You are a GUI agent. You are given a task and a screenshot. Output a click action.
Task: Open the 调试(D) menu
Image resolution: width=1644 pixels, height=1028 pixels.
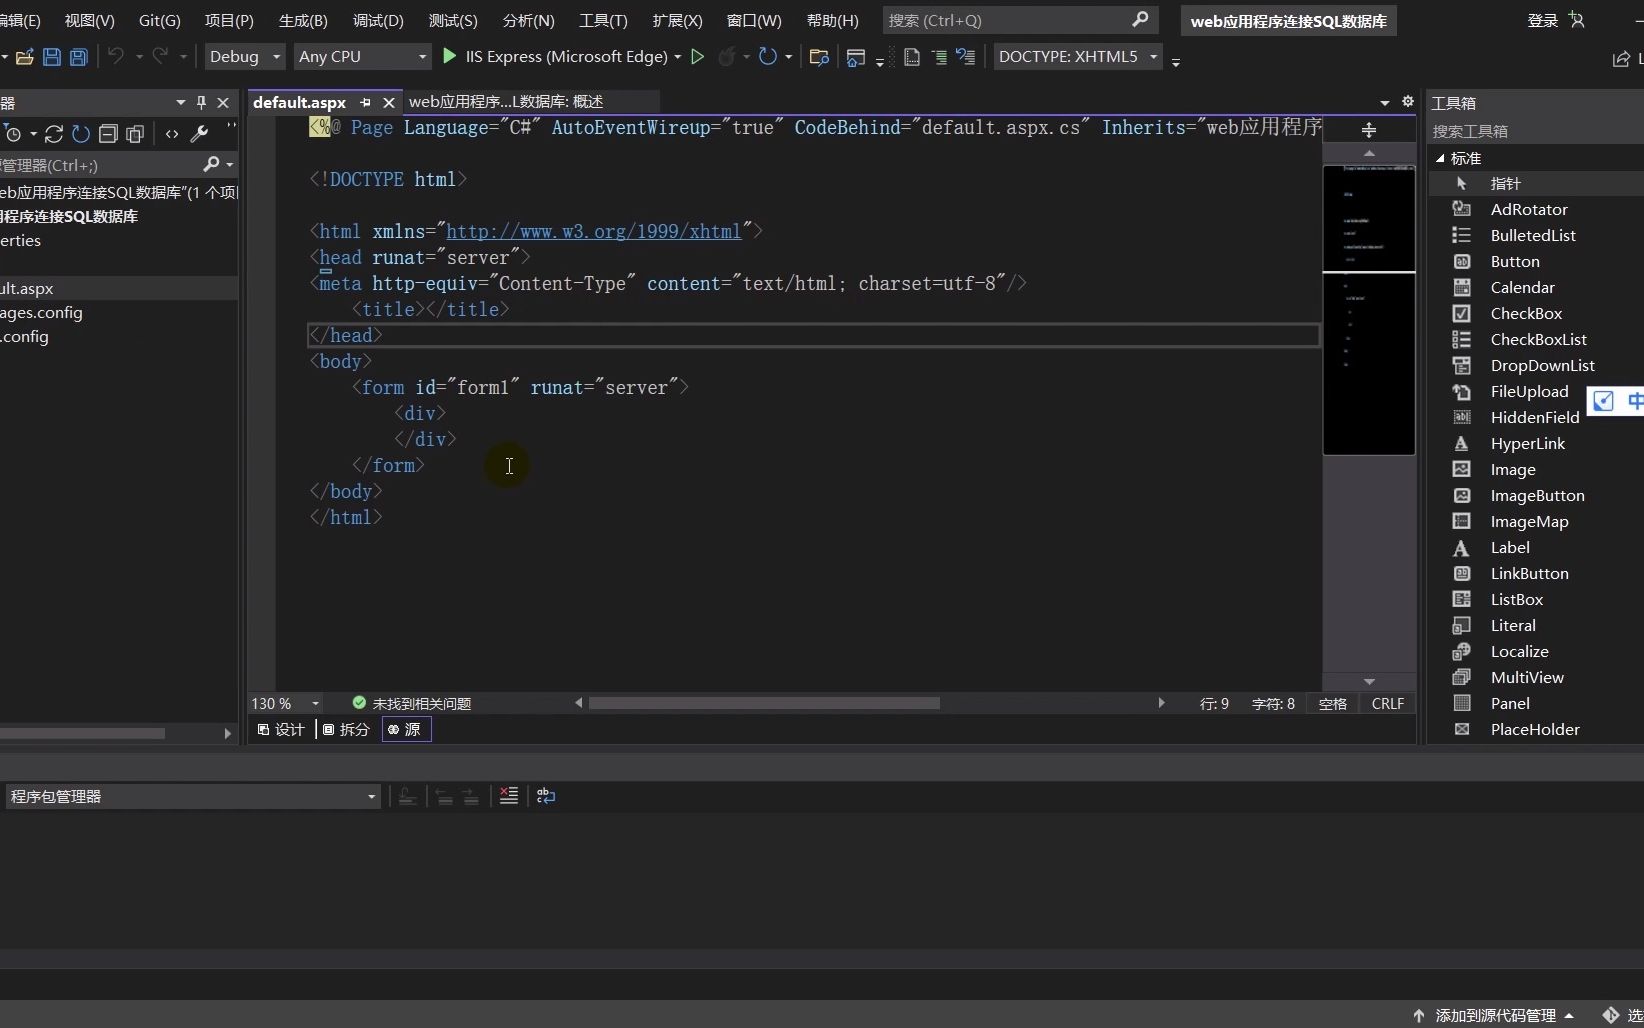tap(378, 20)
